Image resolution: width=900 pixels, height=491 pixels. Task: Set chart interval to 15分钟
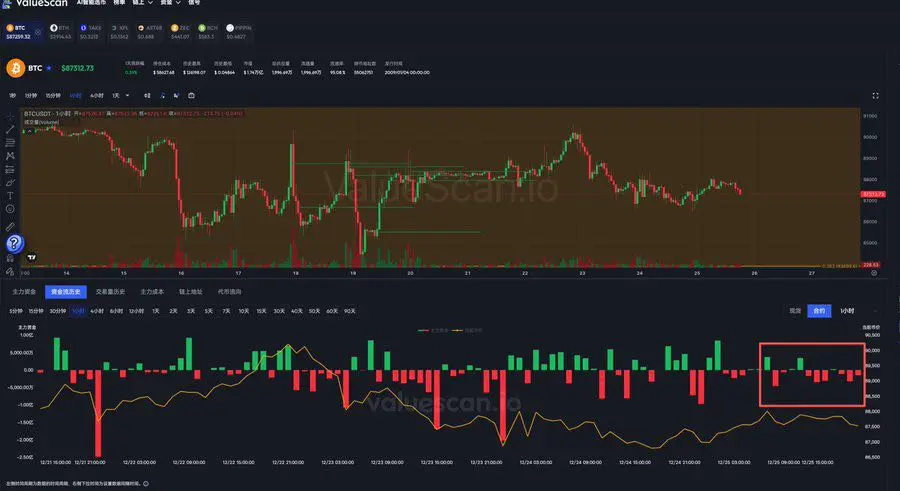click(53, 95)
